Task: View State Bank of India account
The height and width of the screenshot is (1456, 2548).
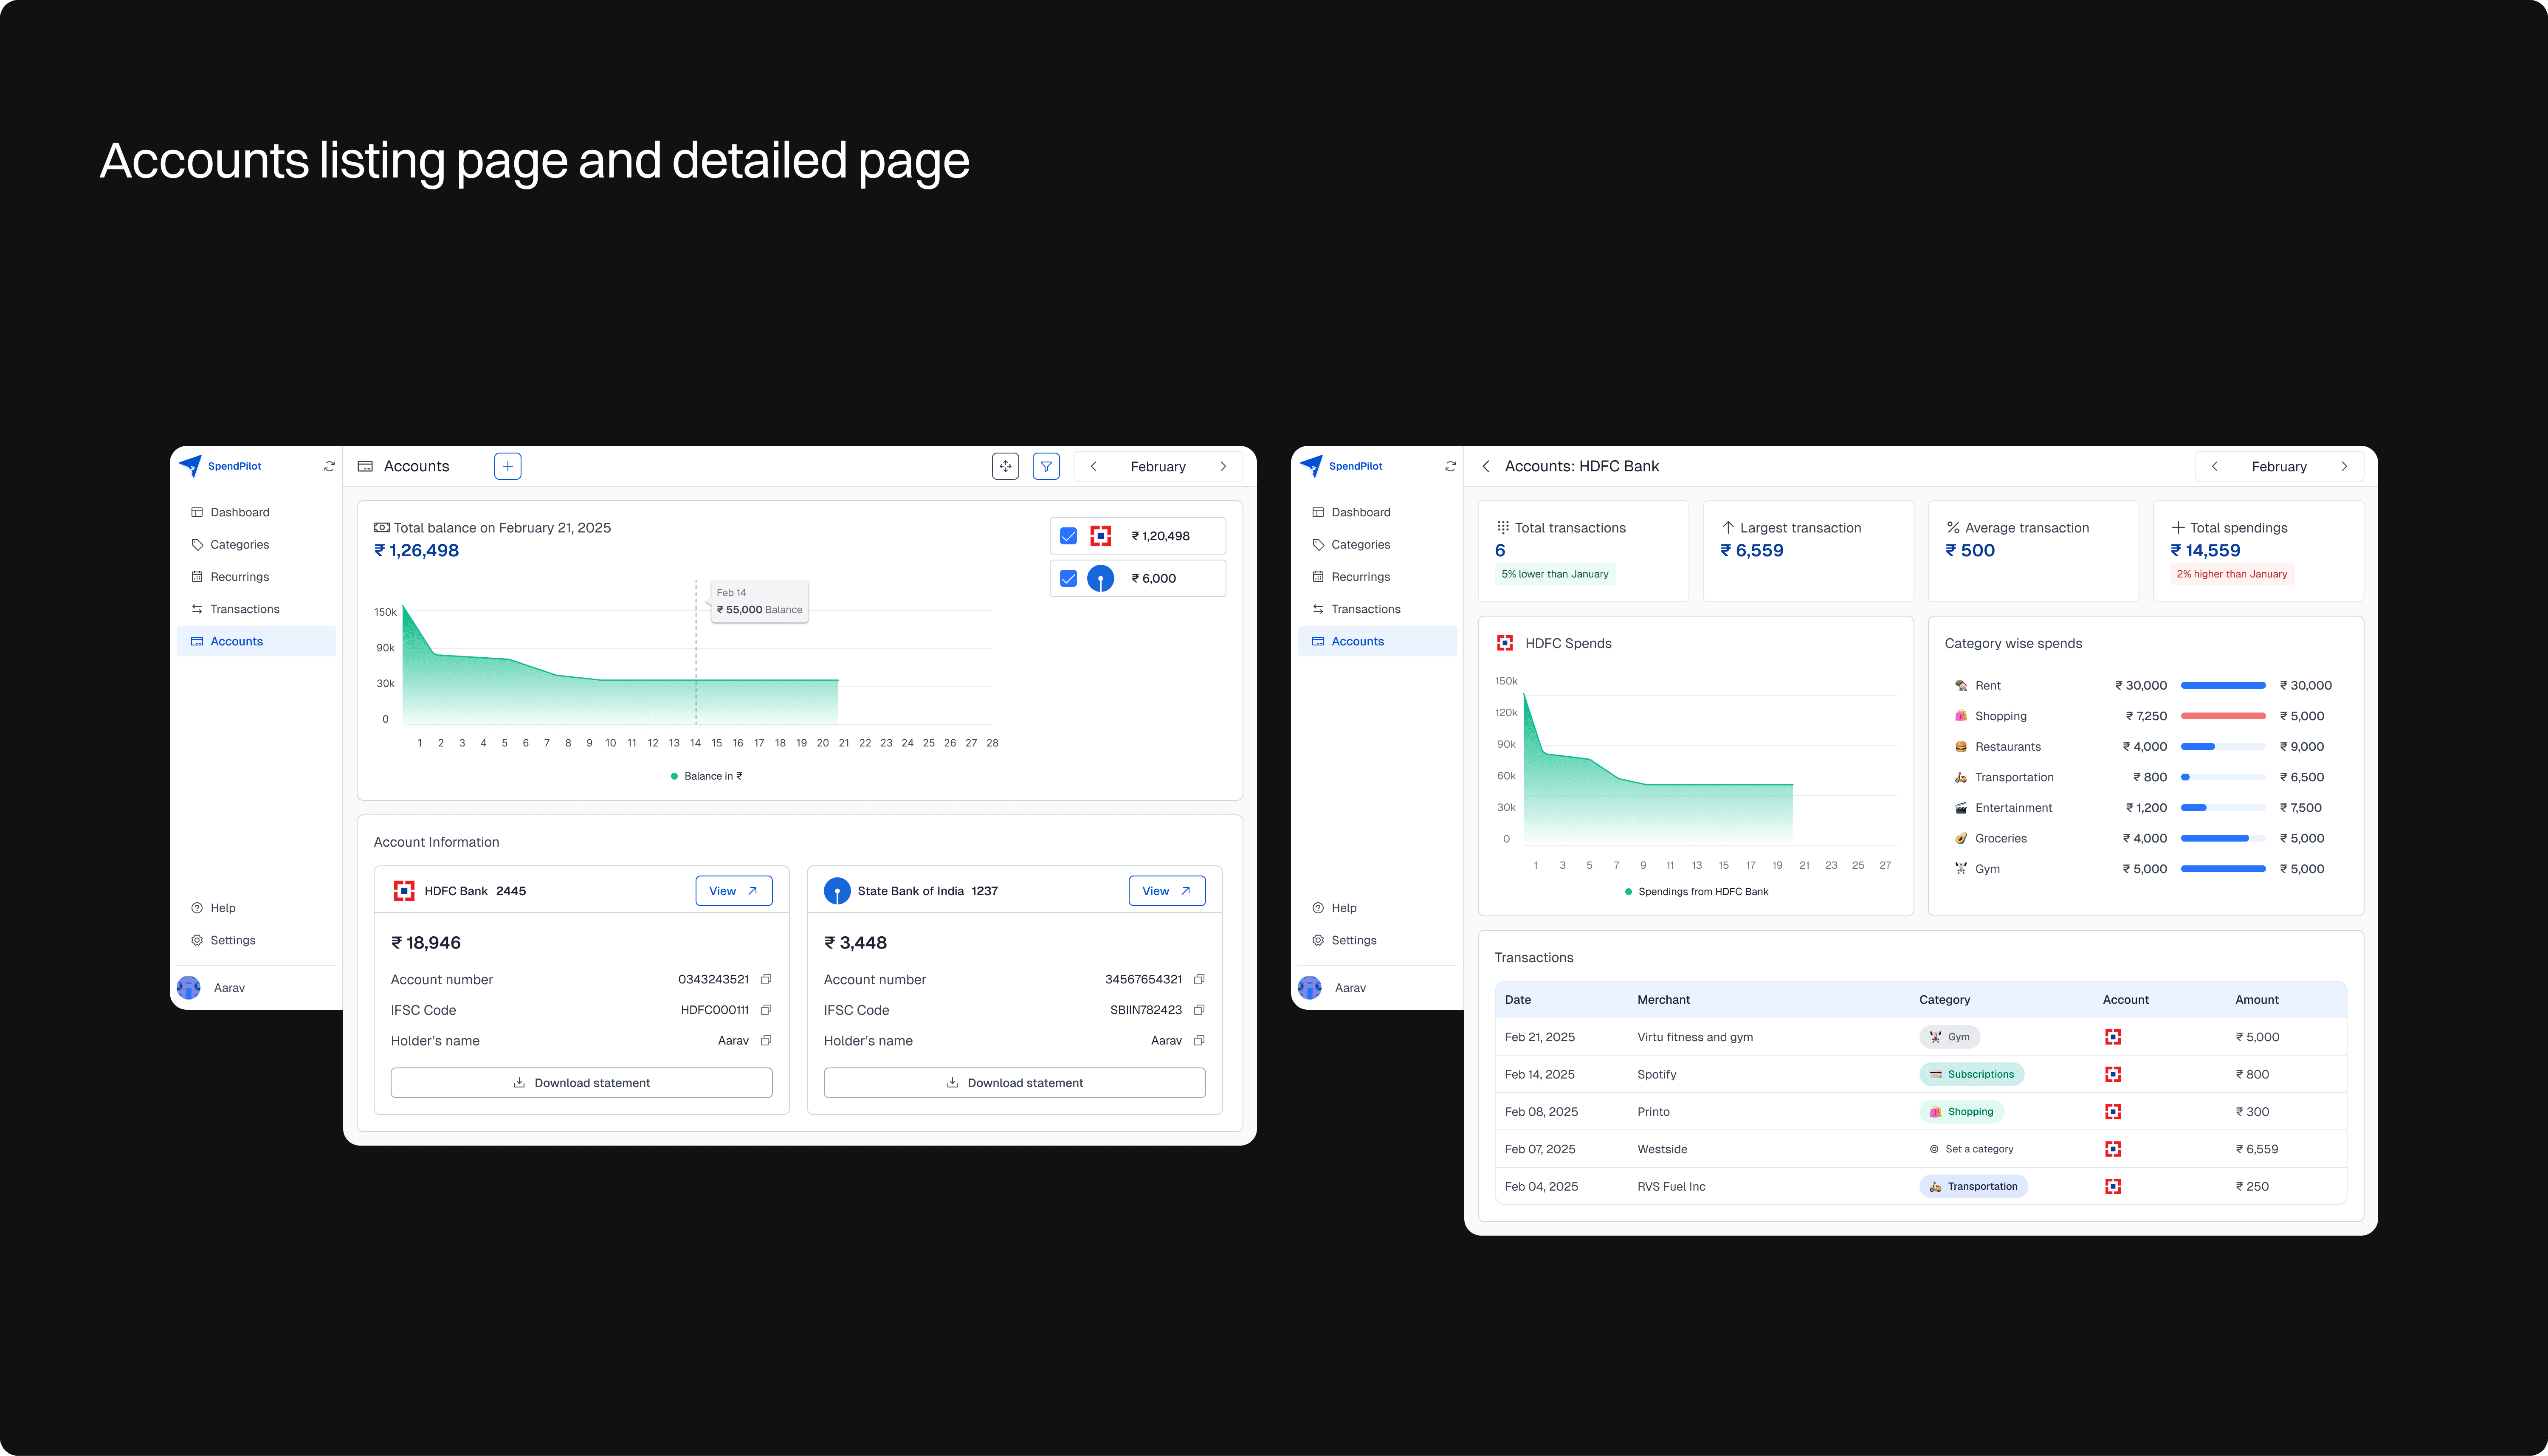Action: click(1166, 891)
